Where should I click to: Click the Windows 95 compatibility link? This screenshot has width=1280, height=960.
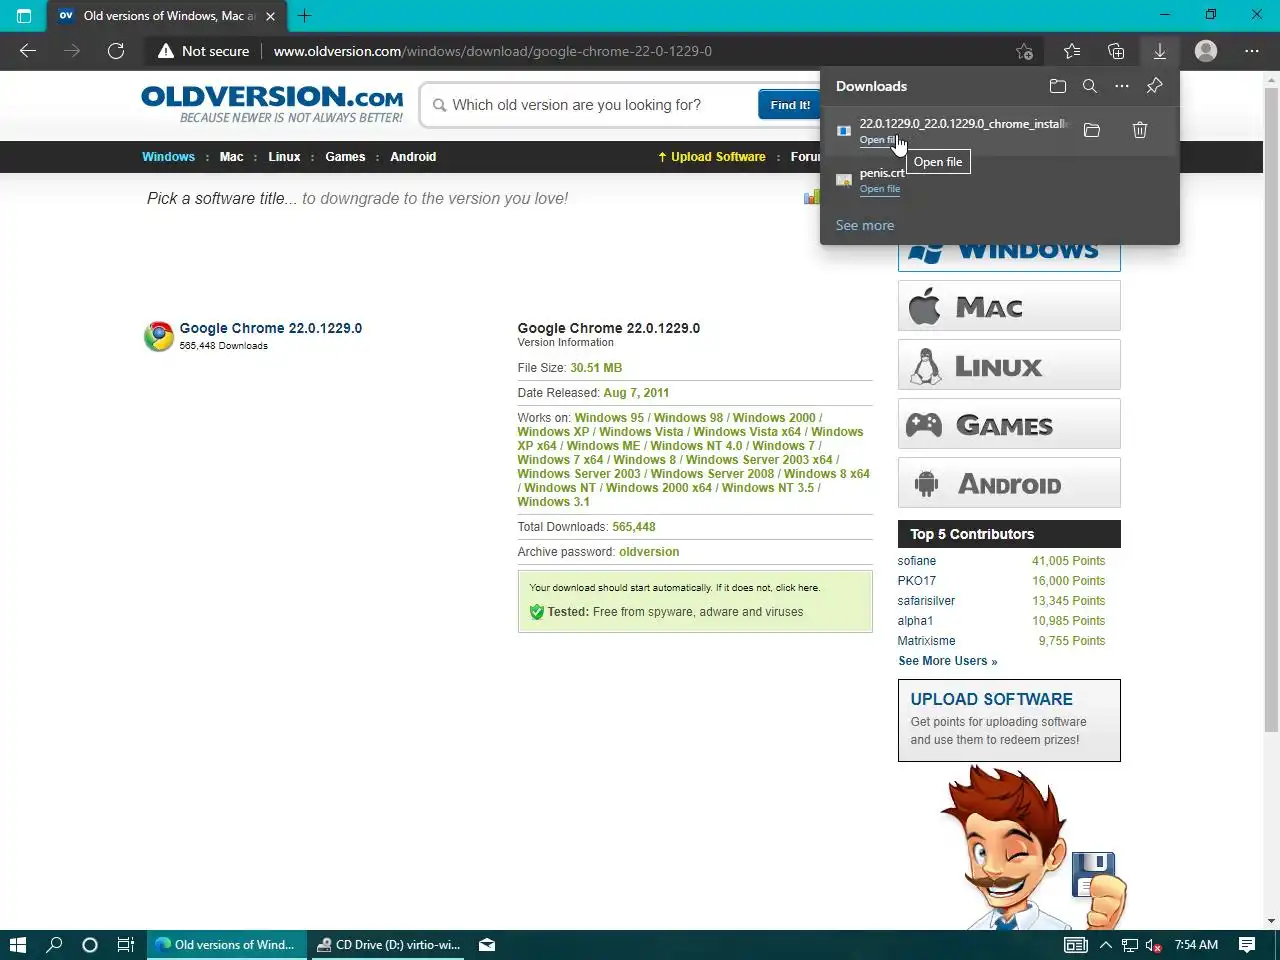coord(609,418)
